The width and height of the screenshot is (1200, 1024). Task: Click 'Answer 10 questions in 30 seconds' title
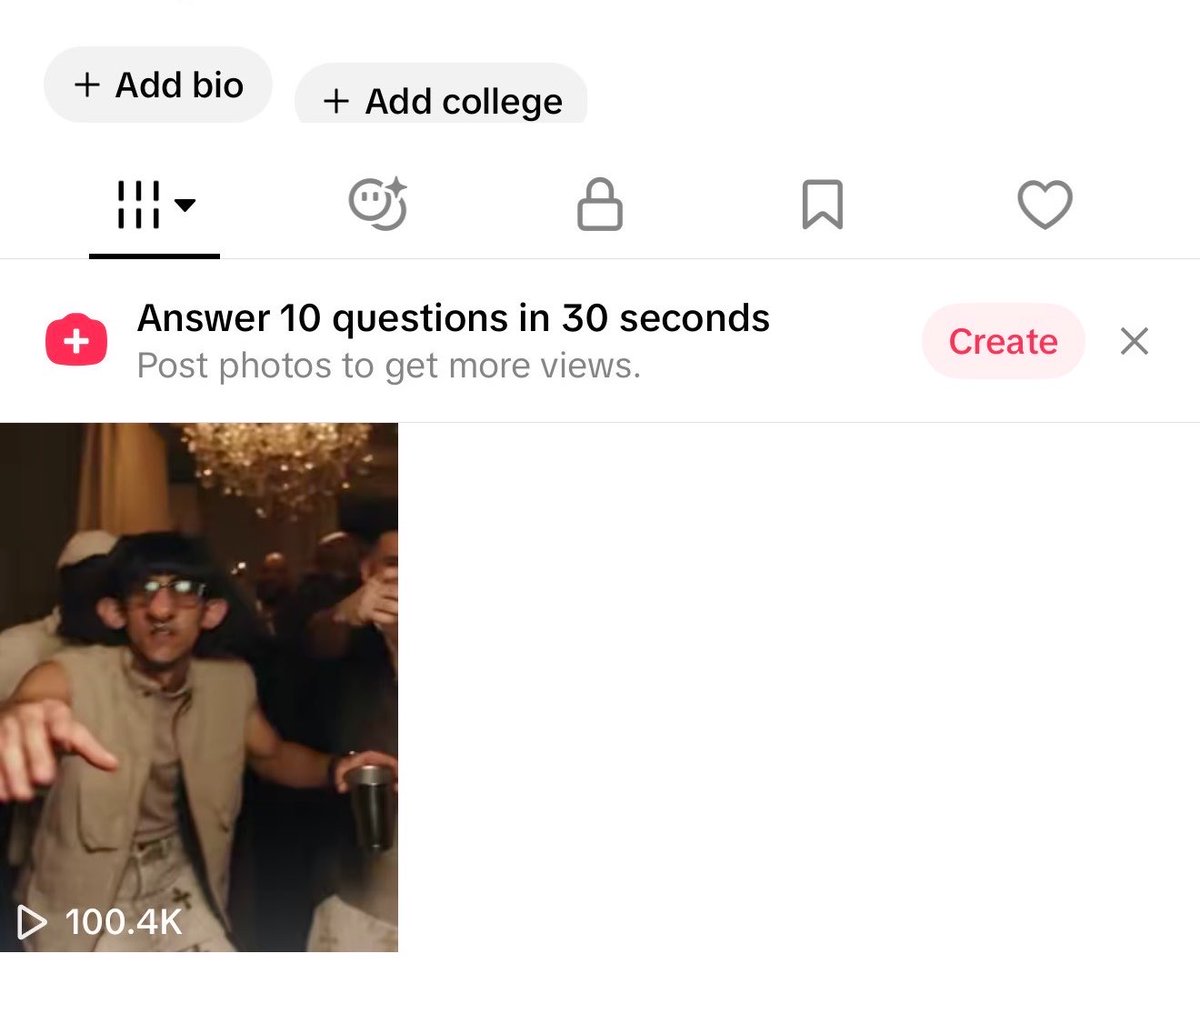point(453,318)
